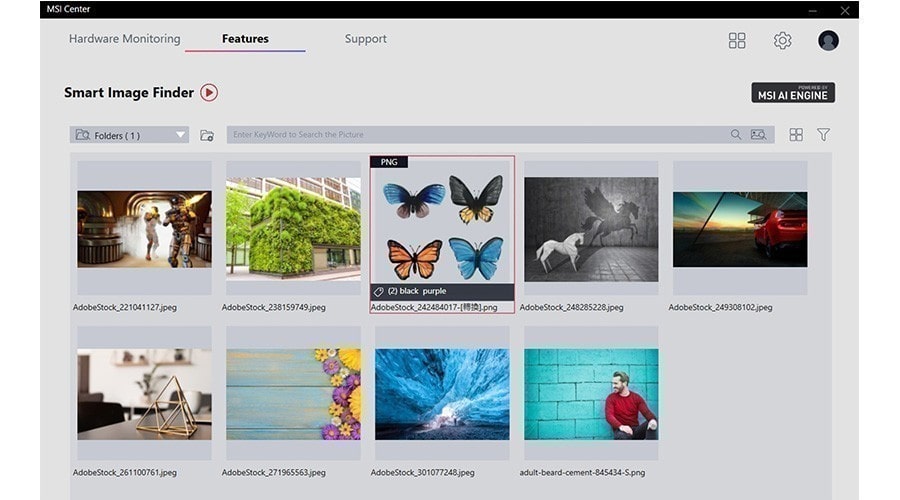Open the user profile avatar

(828, 40)
